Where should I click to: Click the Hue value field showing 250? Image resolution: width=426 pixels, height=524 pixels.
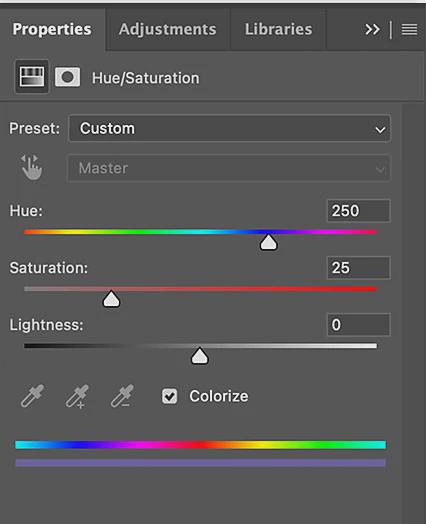click(359, 211)
